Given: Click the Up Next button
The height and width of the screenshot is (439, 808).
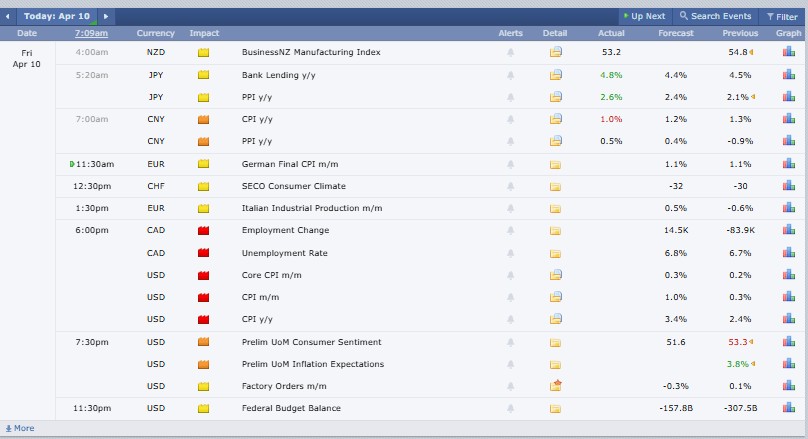Looking at the screenshot, I should tap(644, 16).
